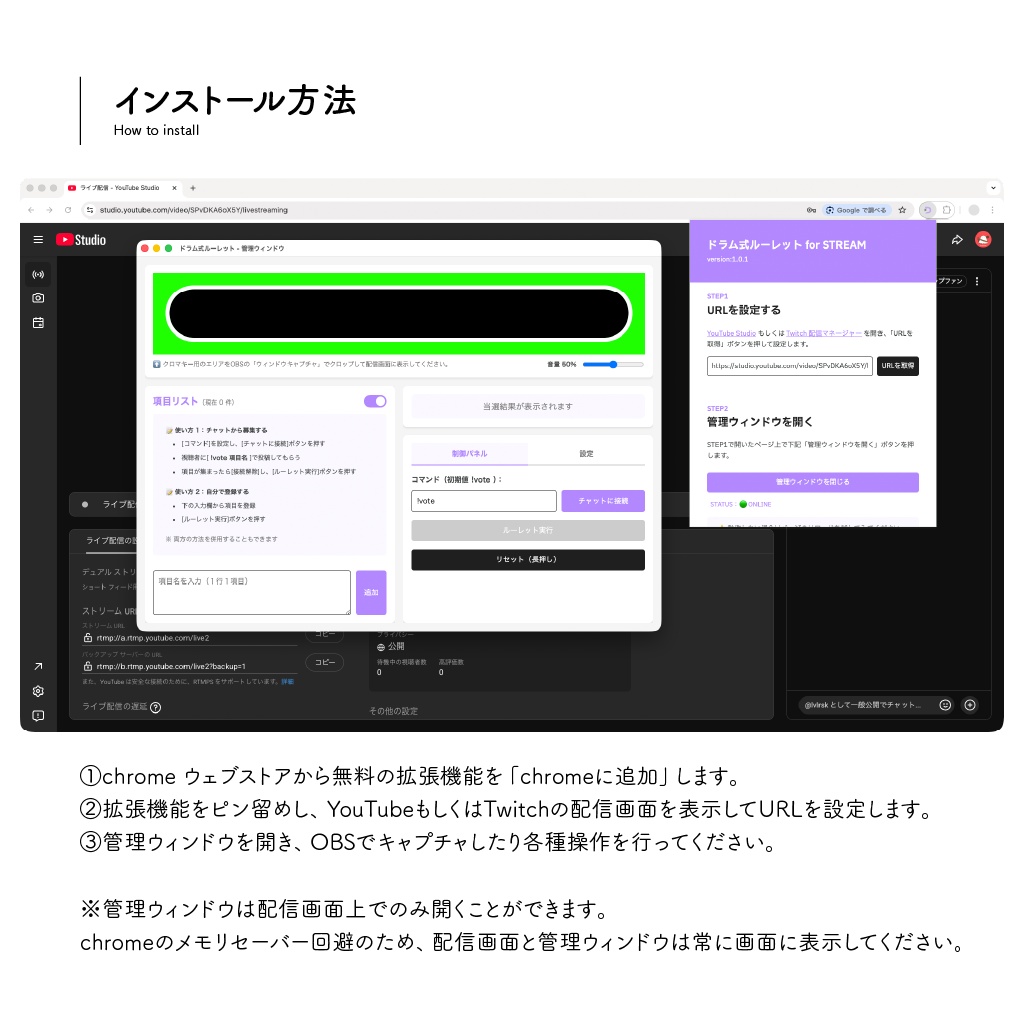Image resolution: width=1024 pixels, height=1024 pixels.
Task: Click the share arrow icon in the top bar
Action: (x=957, y=239)
